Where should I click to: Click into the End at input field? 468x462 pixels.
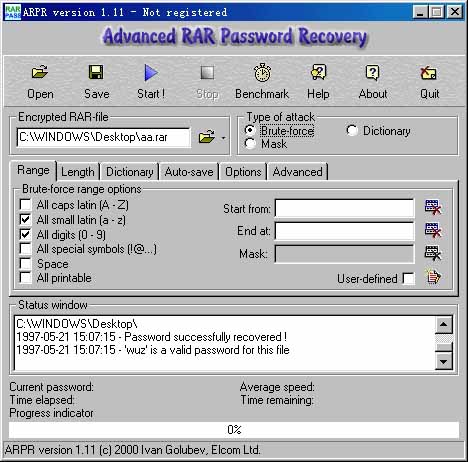(x=345, y=231)
